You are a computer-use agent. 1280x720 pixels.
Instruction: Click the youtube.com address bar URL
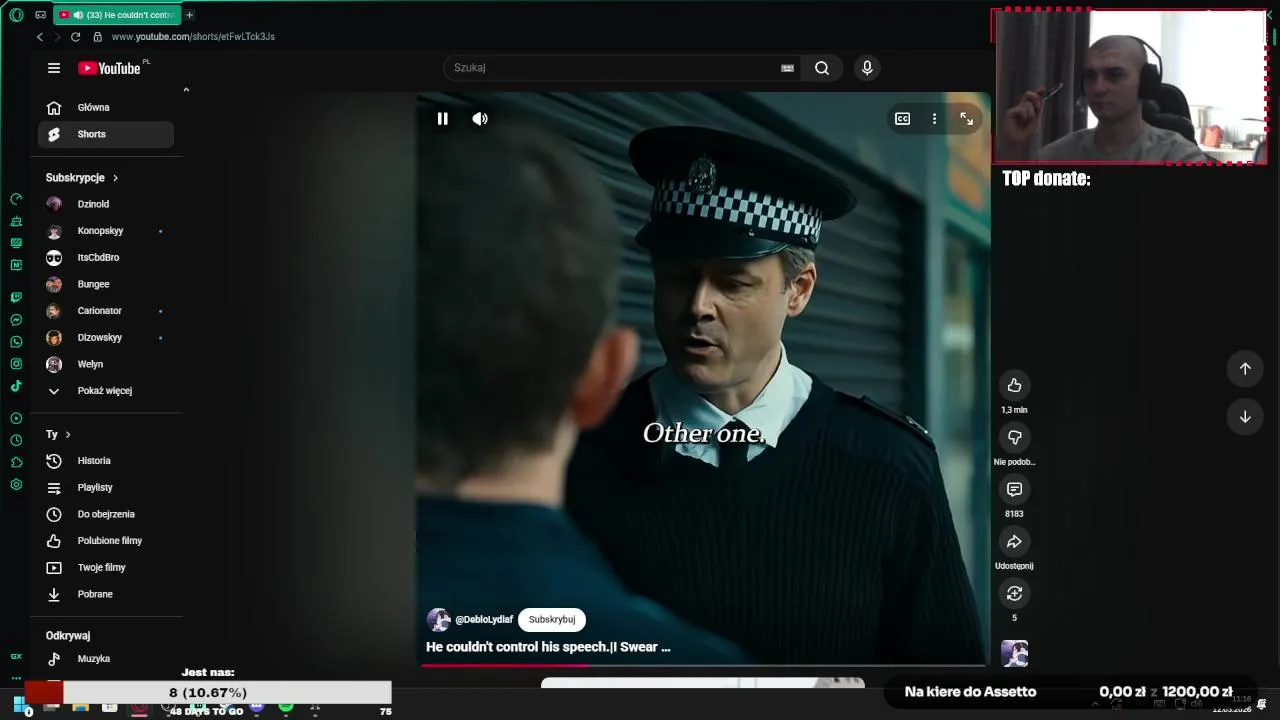coord(193,37)
